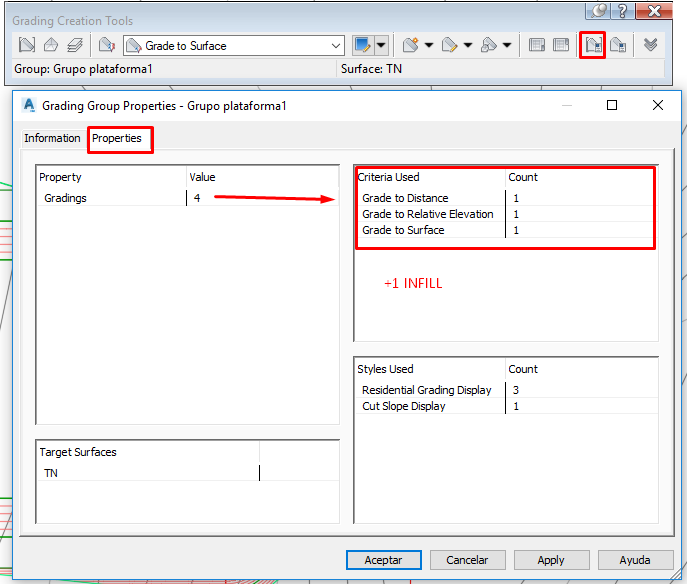Click the Residential Grading Display count 3
687x584 pixels.
[x=516, y=390]
